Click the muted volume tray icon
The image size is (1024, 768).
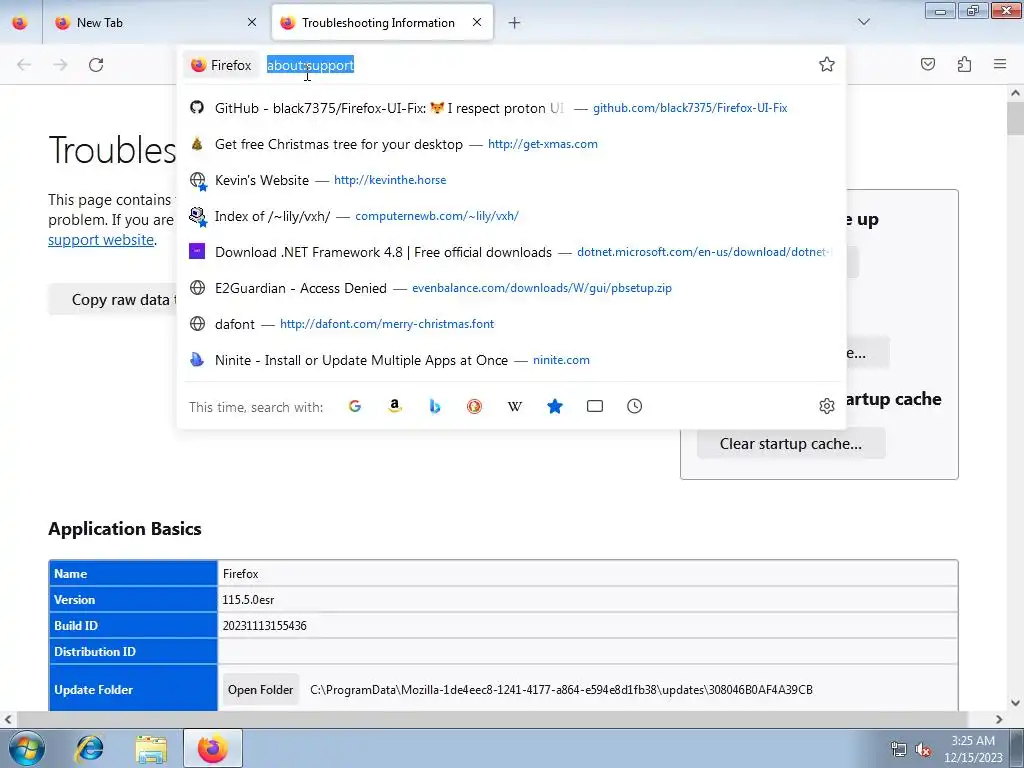click(922, 750)
